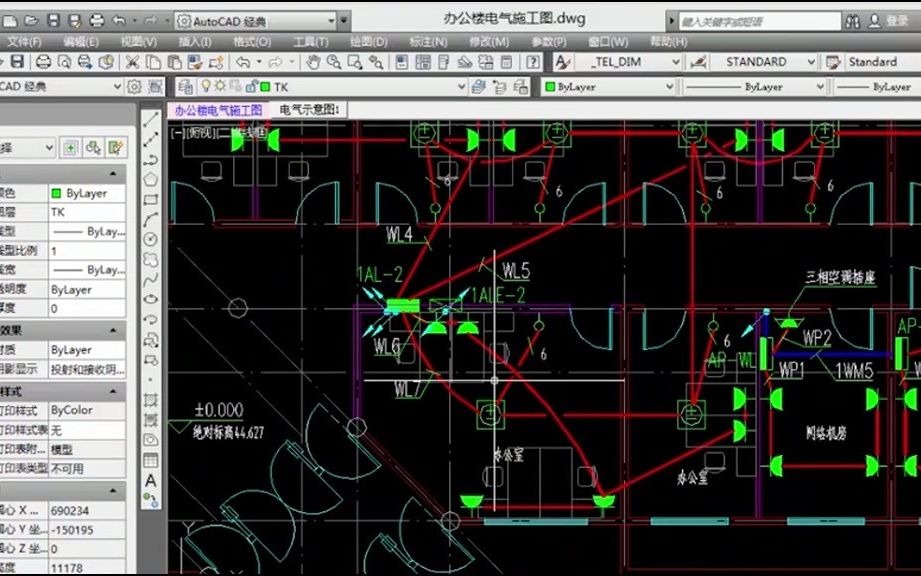Toggle the layer on/off lightbulb for TK

(206, 86)
